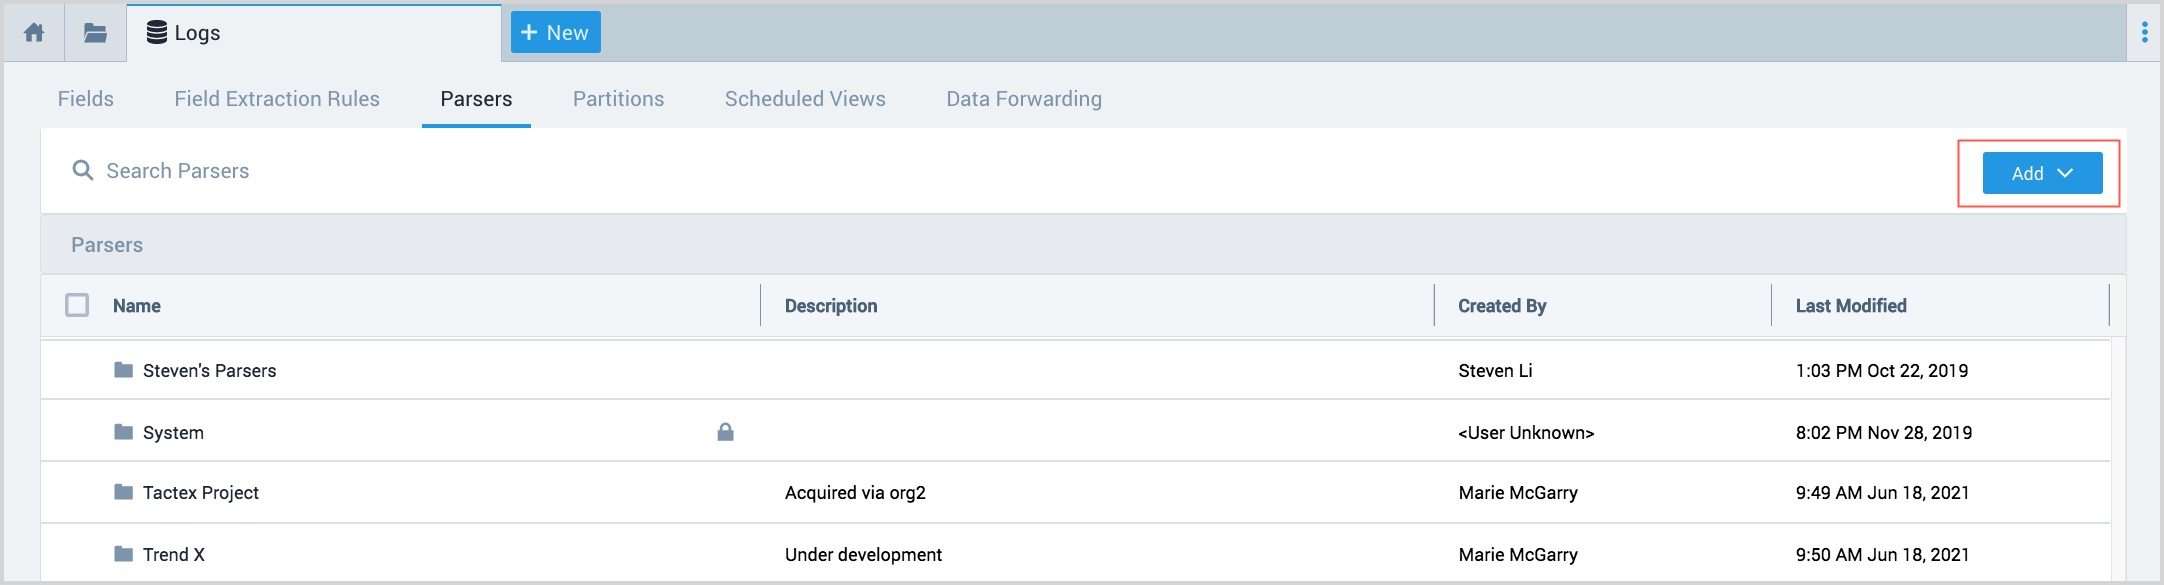Go to the Scheduled Views tab
The height and width of the screenshot is (585, 2164).
click(x=805, y=99)
